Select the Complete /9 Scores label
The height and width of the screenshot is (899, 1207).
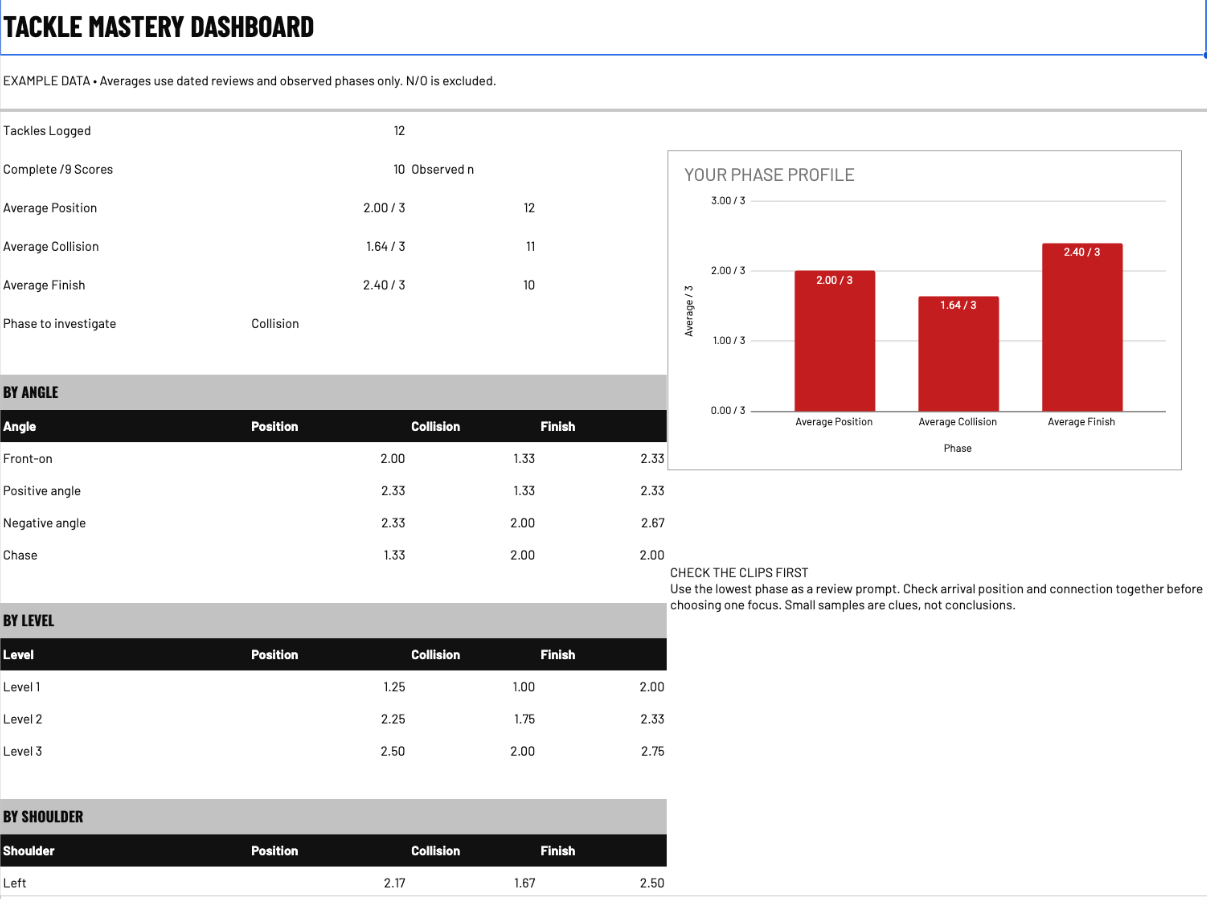[x=58, y=170]
